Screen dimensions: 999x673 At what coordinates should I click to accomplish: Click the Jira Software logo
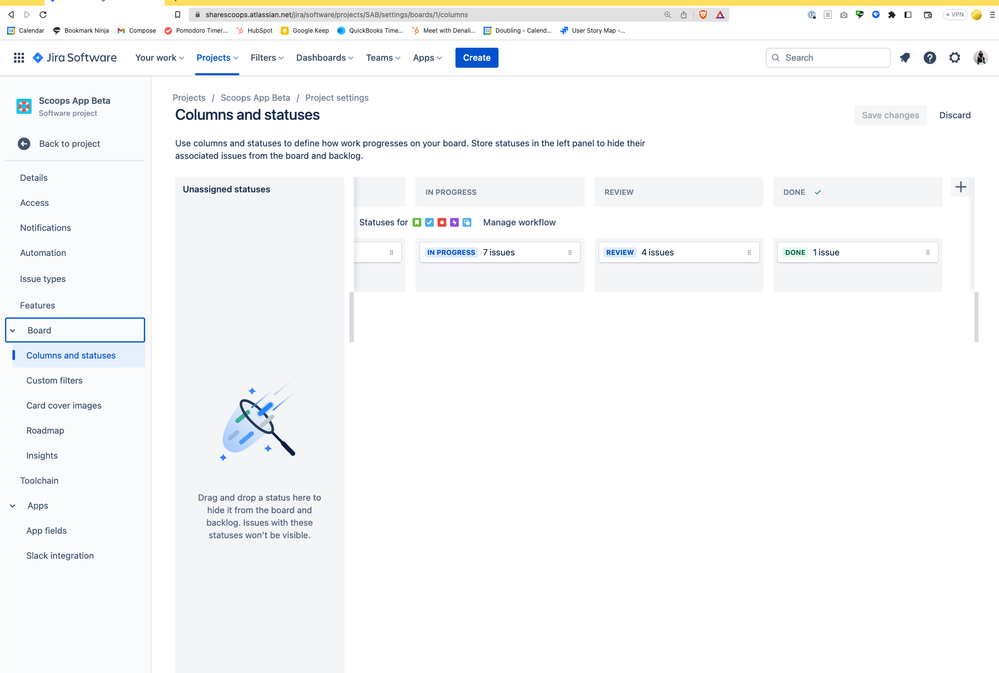[75, 58]
